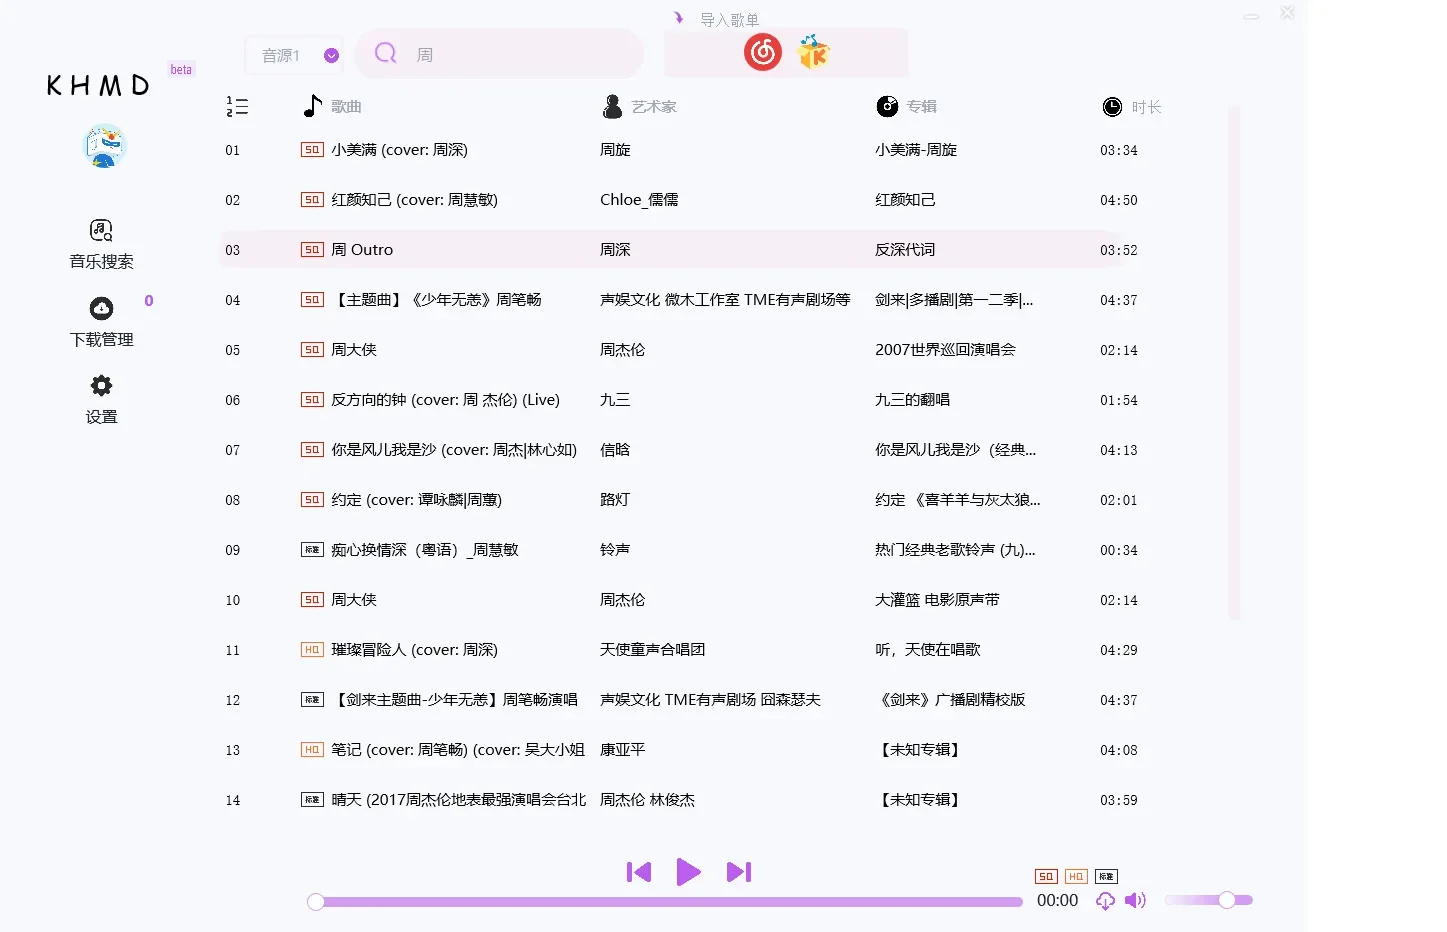Click the artist icon in 艺术家 header

[x=611, y=106]
